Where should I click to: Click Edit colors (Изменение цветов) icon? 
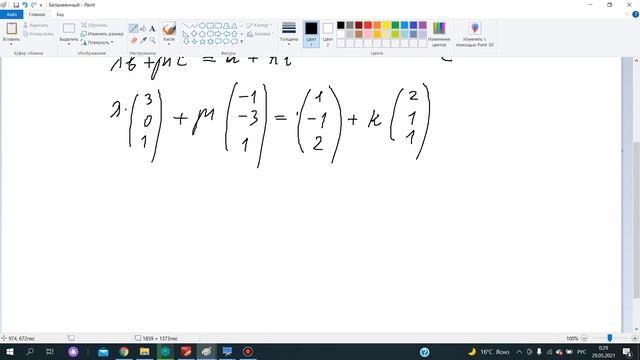pyautogui.click(x=439, y=28)
